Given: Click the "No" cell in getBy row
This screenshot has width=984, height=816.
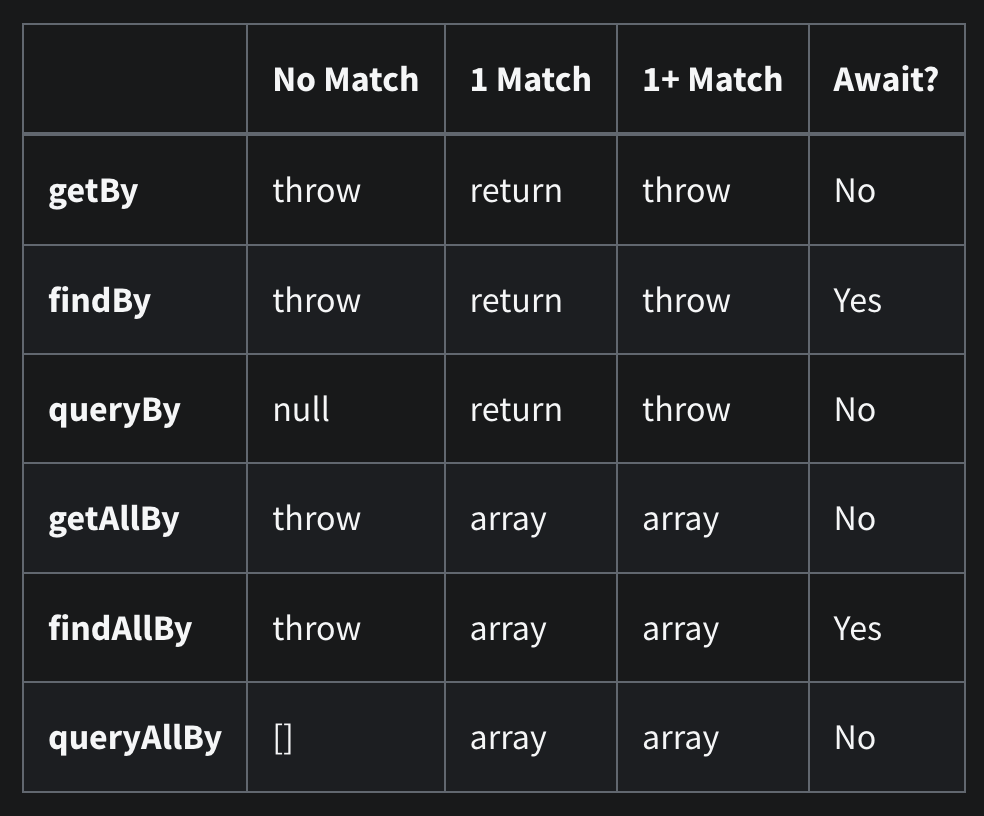Looking at the screenshot, I should [854, 191].
